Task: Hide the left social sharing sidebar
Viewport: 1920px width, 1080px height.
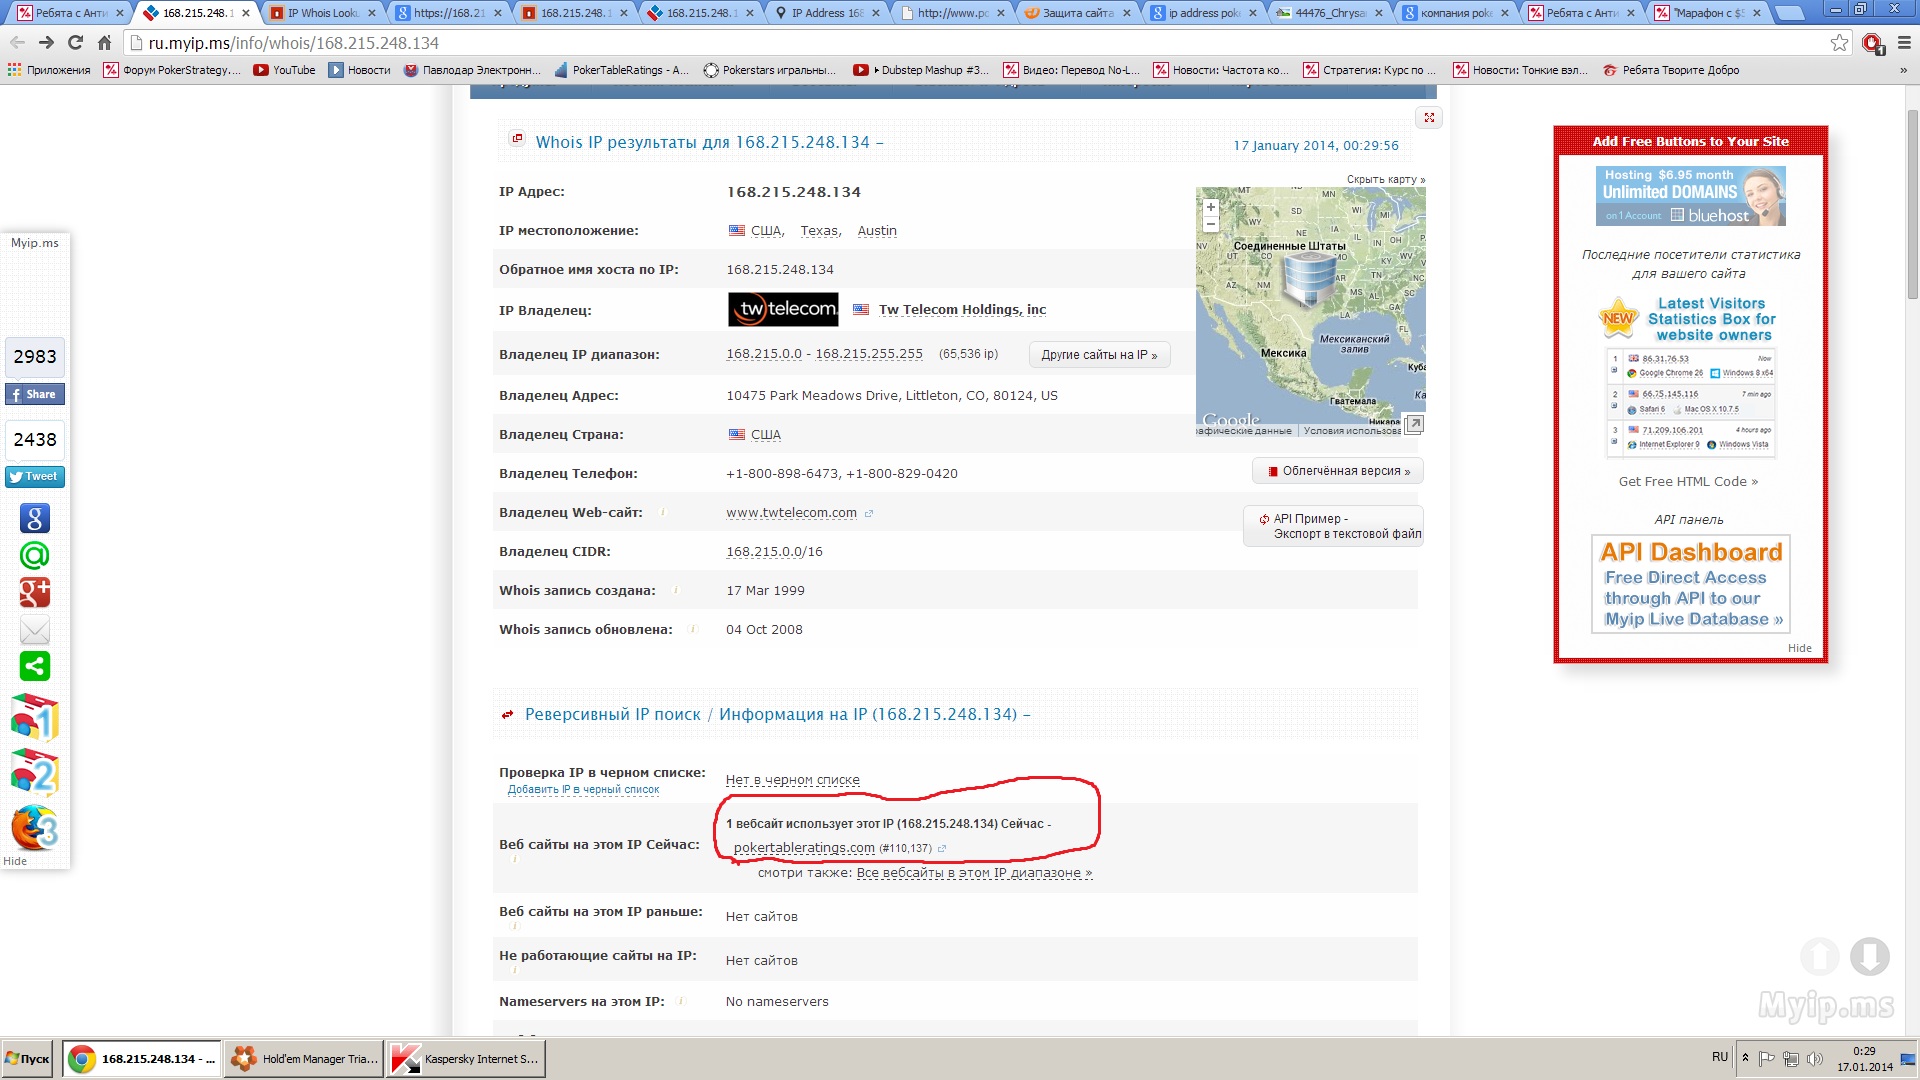Action: [15, 861]
